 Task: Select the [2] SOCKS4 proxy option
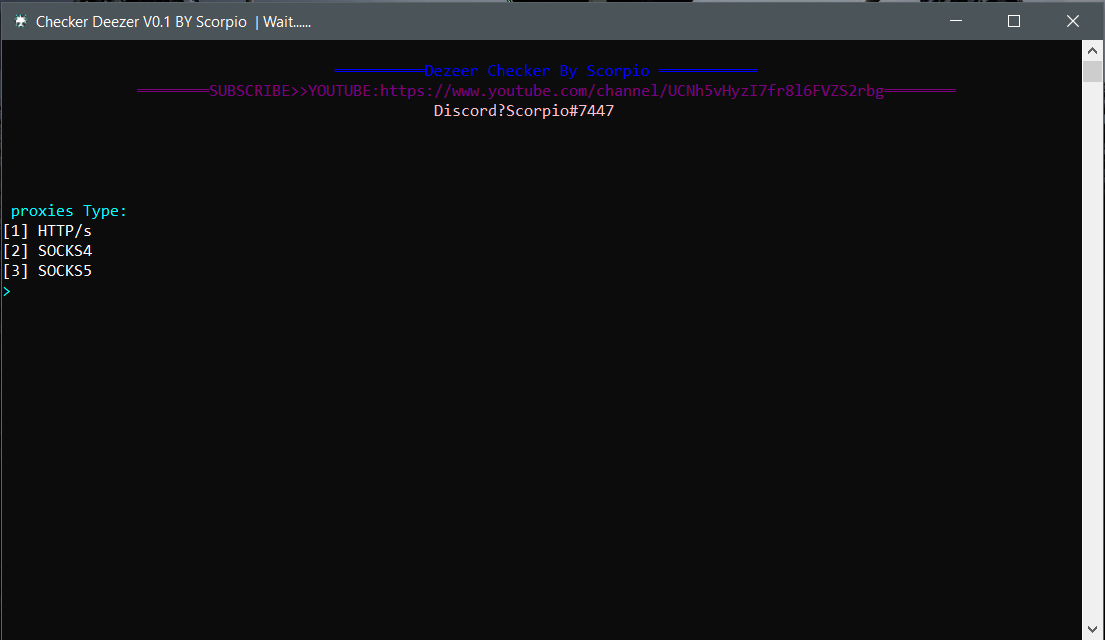point(48,251)
